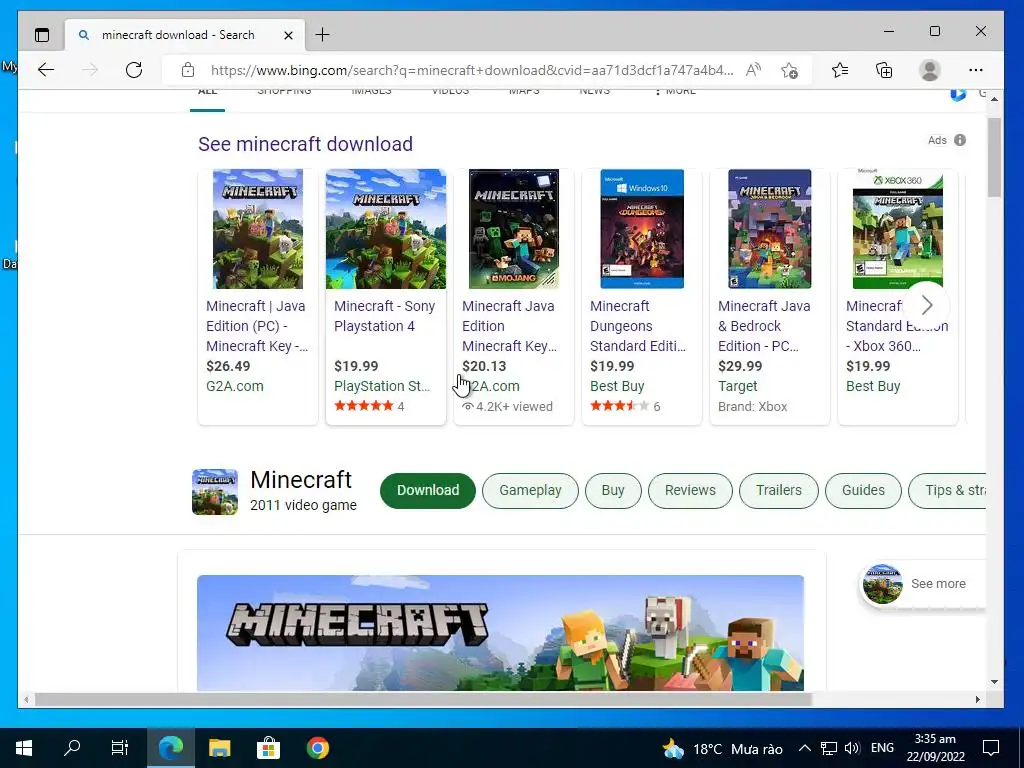Open the weather widget 18°C
This screenshot has width=1024, height=768.
coord(722,748)
